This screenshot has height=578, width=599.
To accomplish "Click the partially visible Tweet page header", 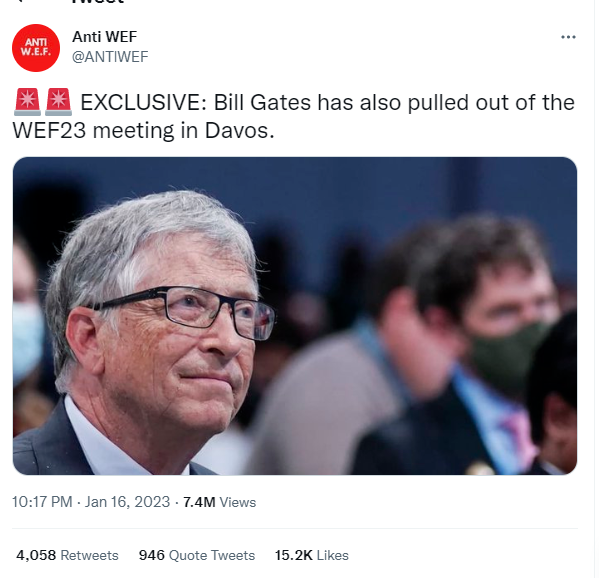I will 98,2.
